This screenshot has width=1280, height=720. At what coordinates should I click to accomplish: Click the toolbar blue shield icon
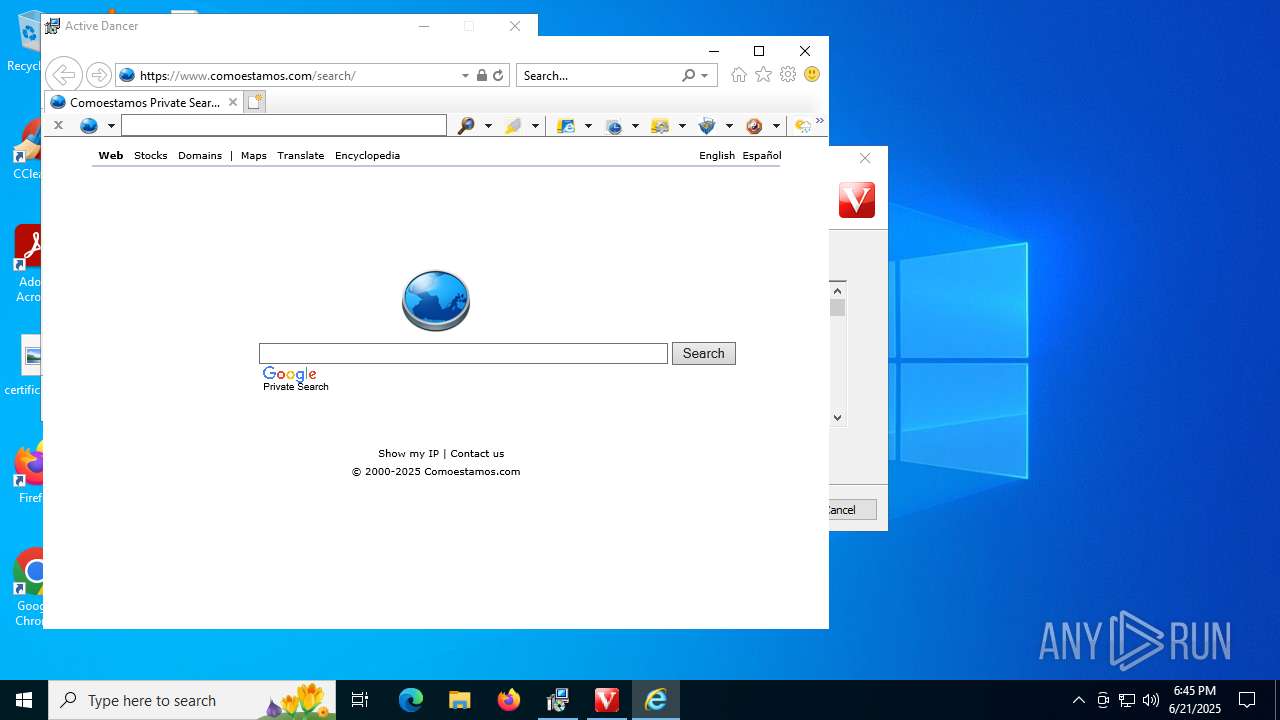(x=707, y=126)
